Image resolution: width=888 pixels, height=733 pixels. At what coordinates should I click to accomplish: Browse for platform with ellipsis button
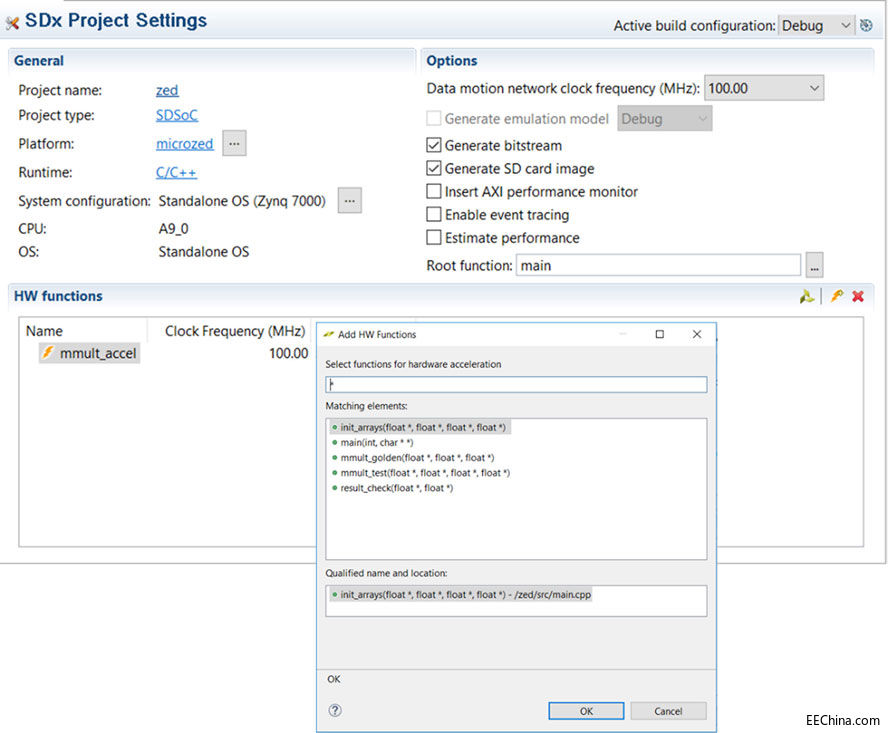click(x=234, y=144)
